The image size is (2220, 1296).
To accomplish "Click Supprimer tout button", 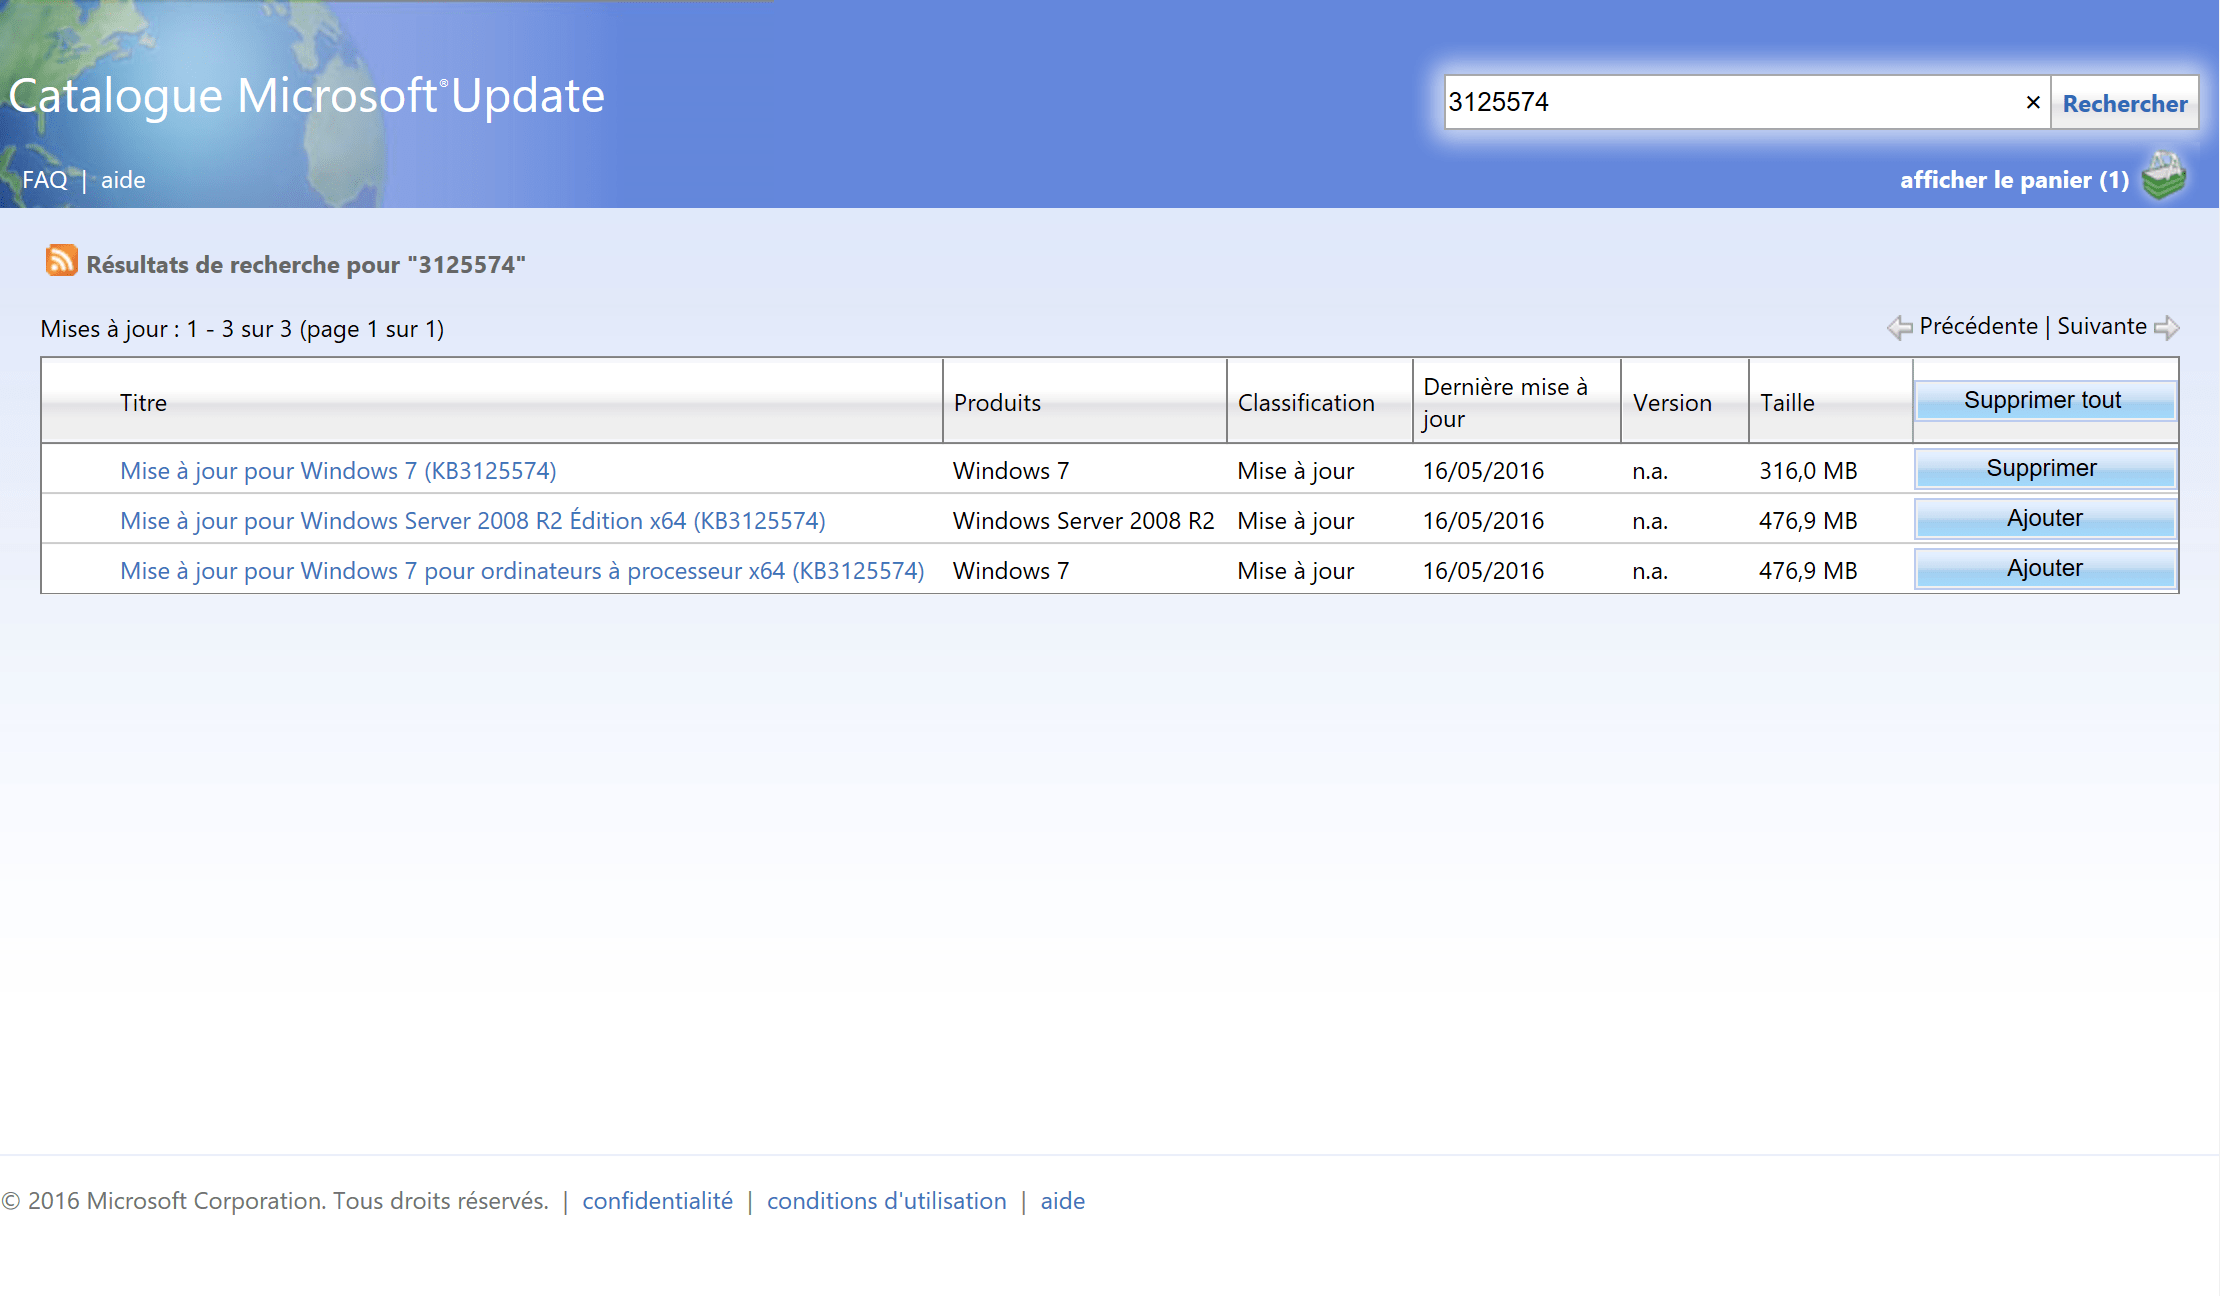I will click(2044, 400).
